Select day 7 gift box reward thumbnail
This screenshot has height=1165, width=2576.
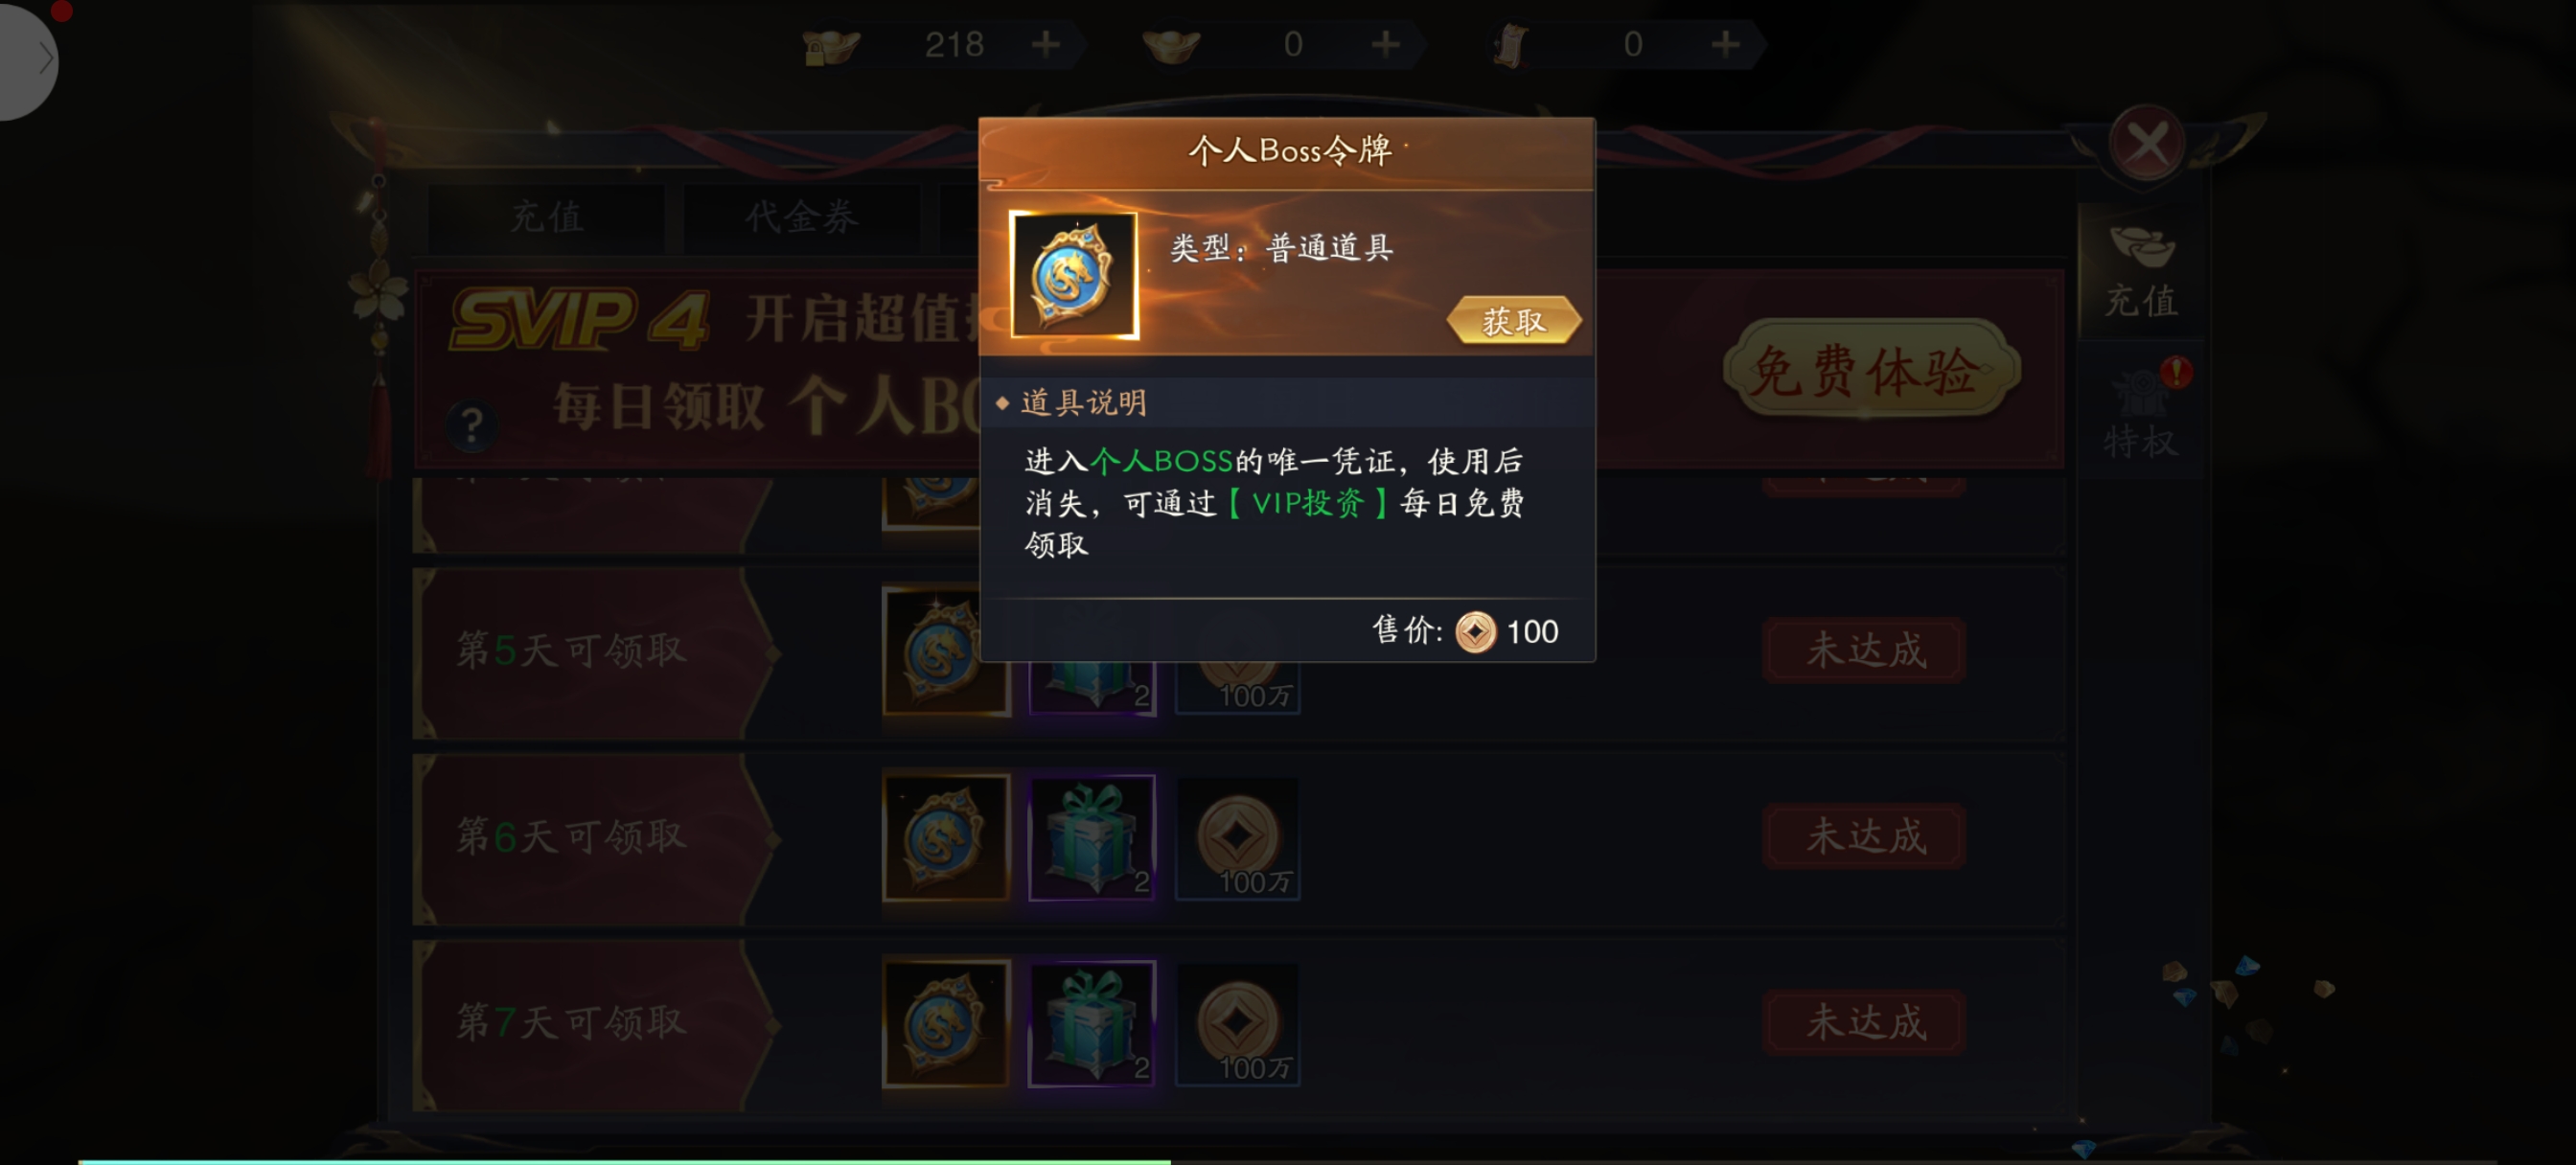[x=1092, y=1024]
